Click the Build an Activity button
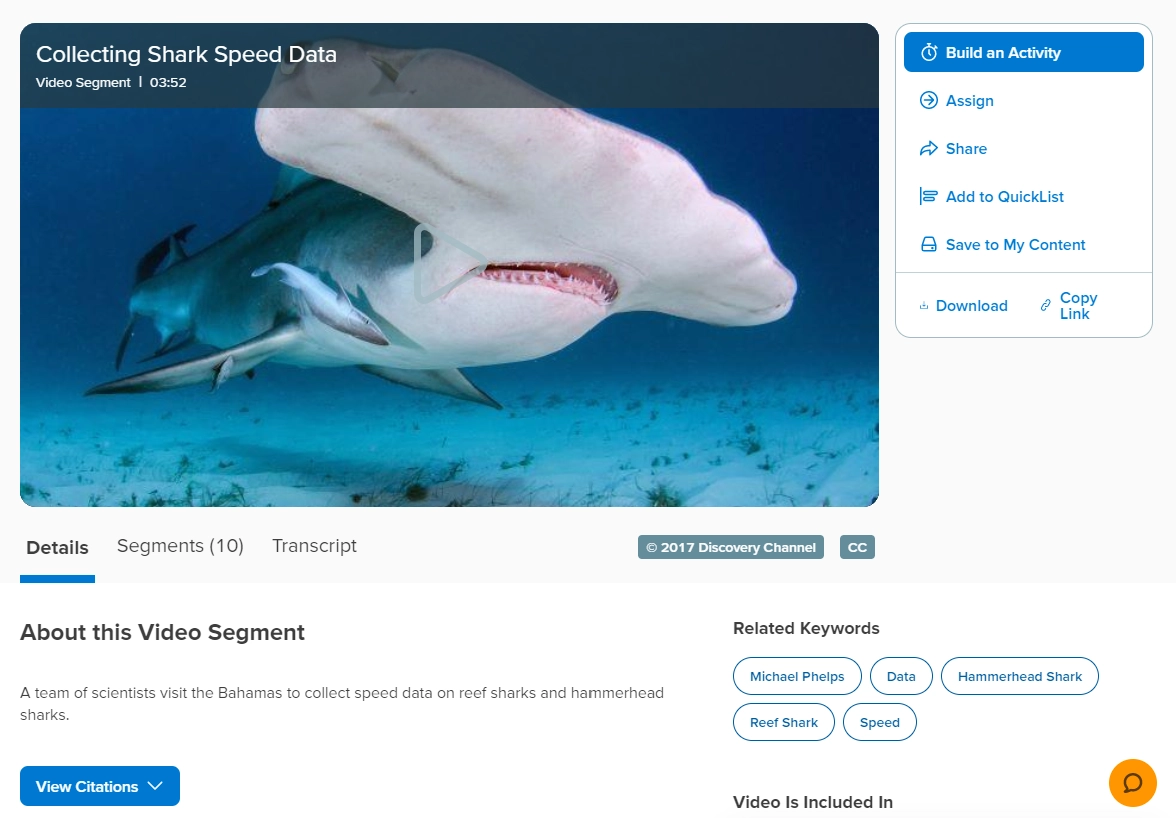Screen dimensions: 1176x818 point(1023,52)
